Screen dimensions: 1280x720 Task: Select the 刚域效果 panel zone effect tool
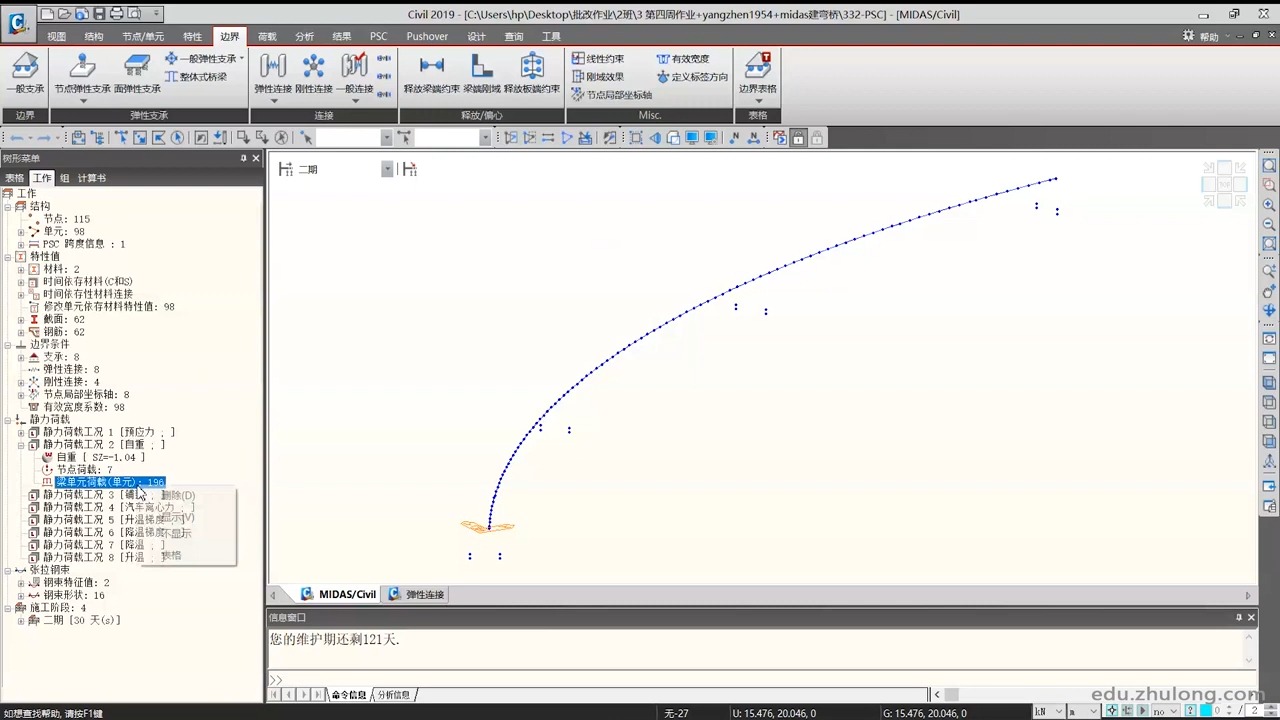598,77
